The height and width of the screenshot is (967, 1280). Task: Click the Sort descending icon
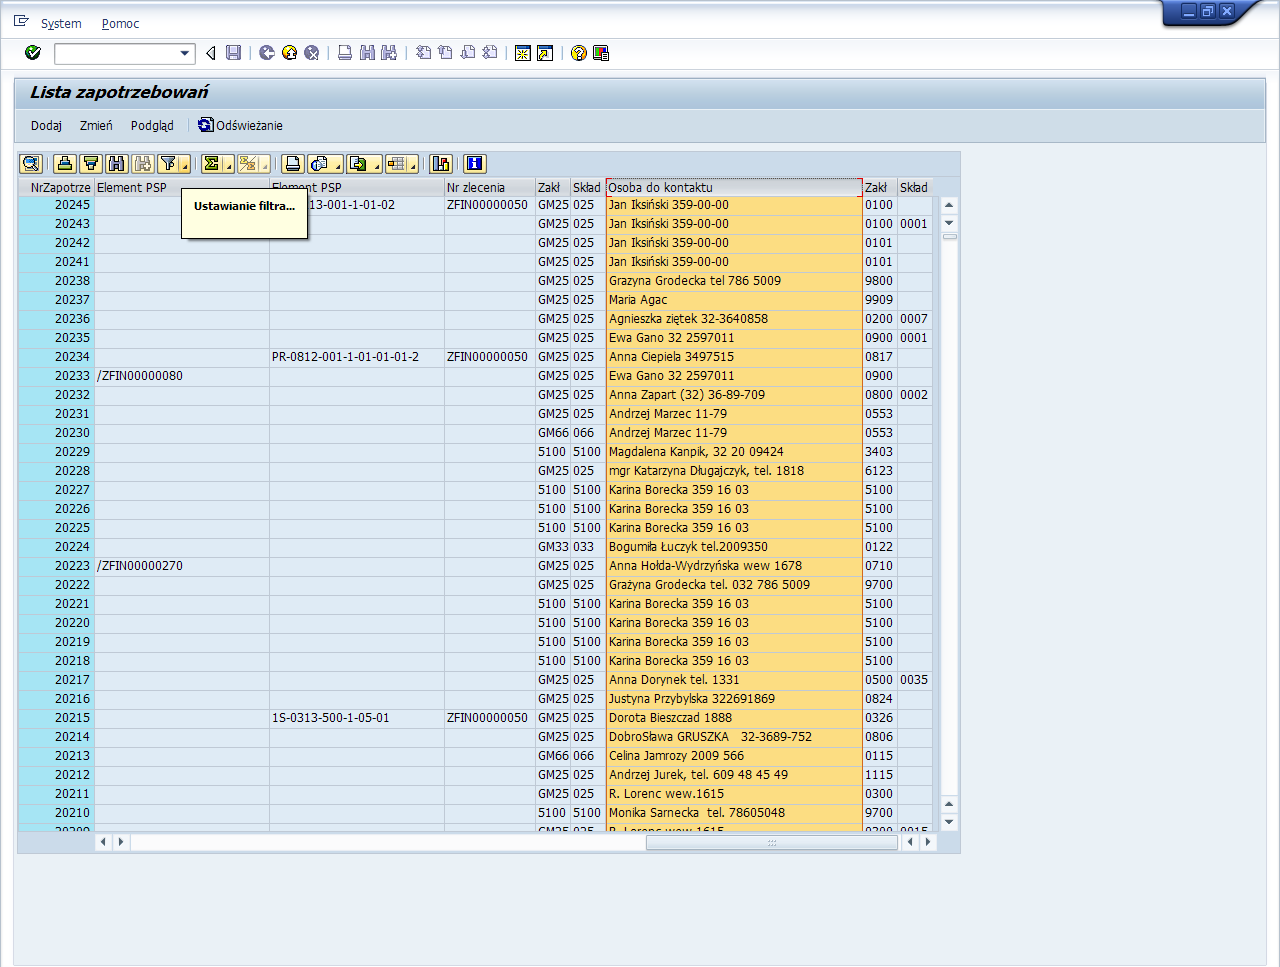coord(91,164)
